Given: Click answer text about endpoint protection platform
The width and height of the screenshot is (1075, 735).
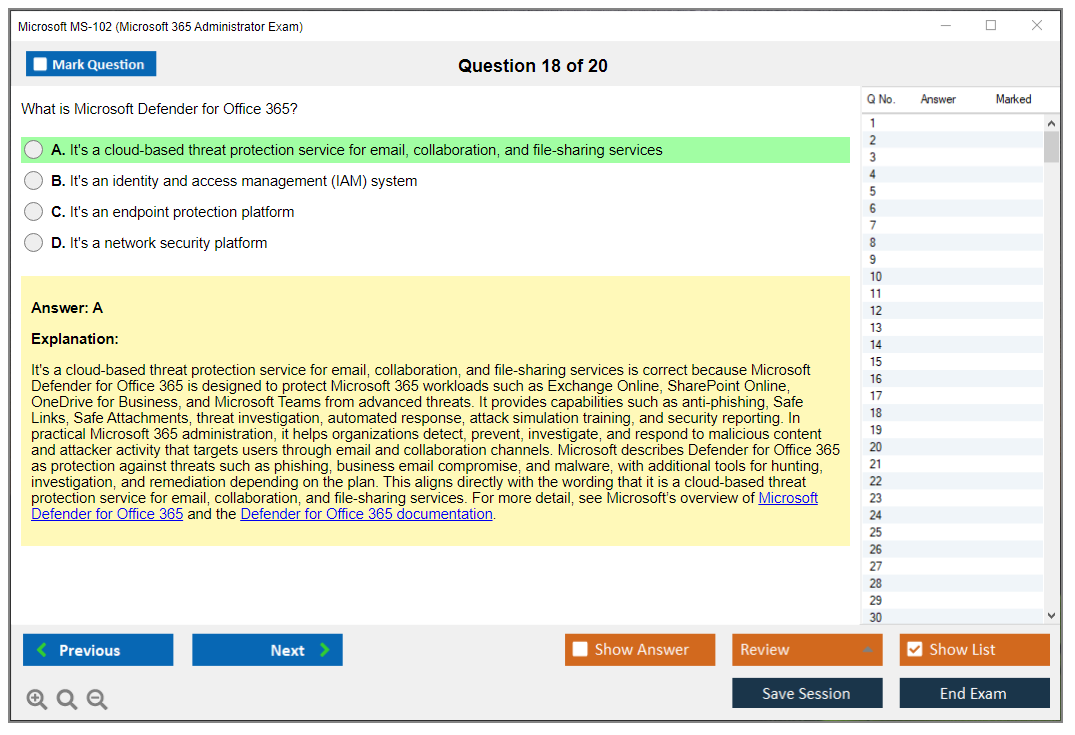Looking at the screenshot, I should point(182,212).
